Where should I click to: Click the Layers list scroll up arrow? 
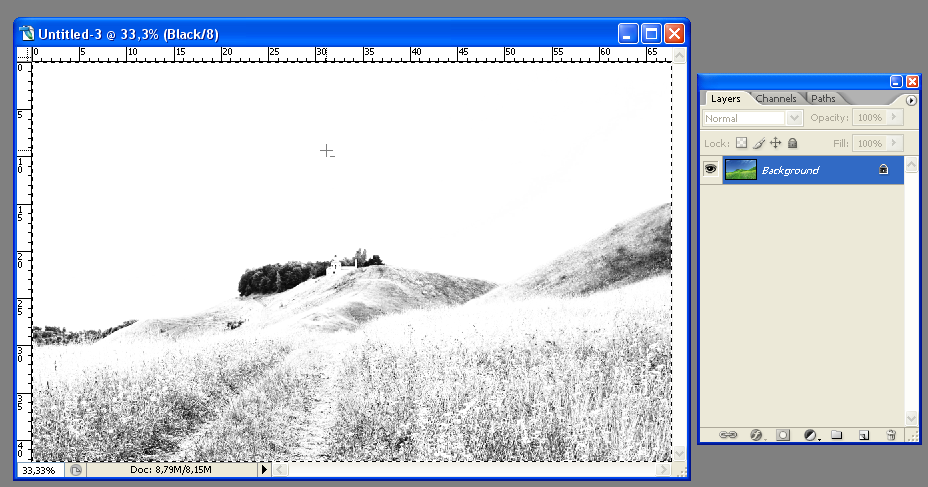[x=911, y=165]
